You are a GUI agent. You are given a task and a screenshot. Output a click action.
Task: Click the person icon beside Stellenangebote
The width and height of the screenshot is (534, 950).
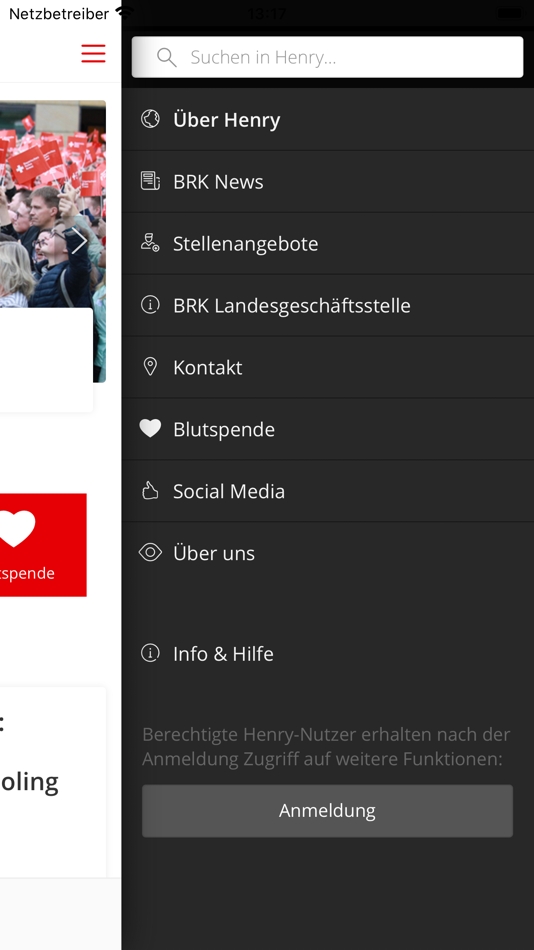150,243
